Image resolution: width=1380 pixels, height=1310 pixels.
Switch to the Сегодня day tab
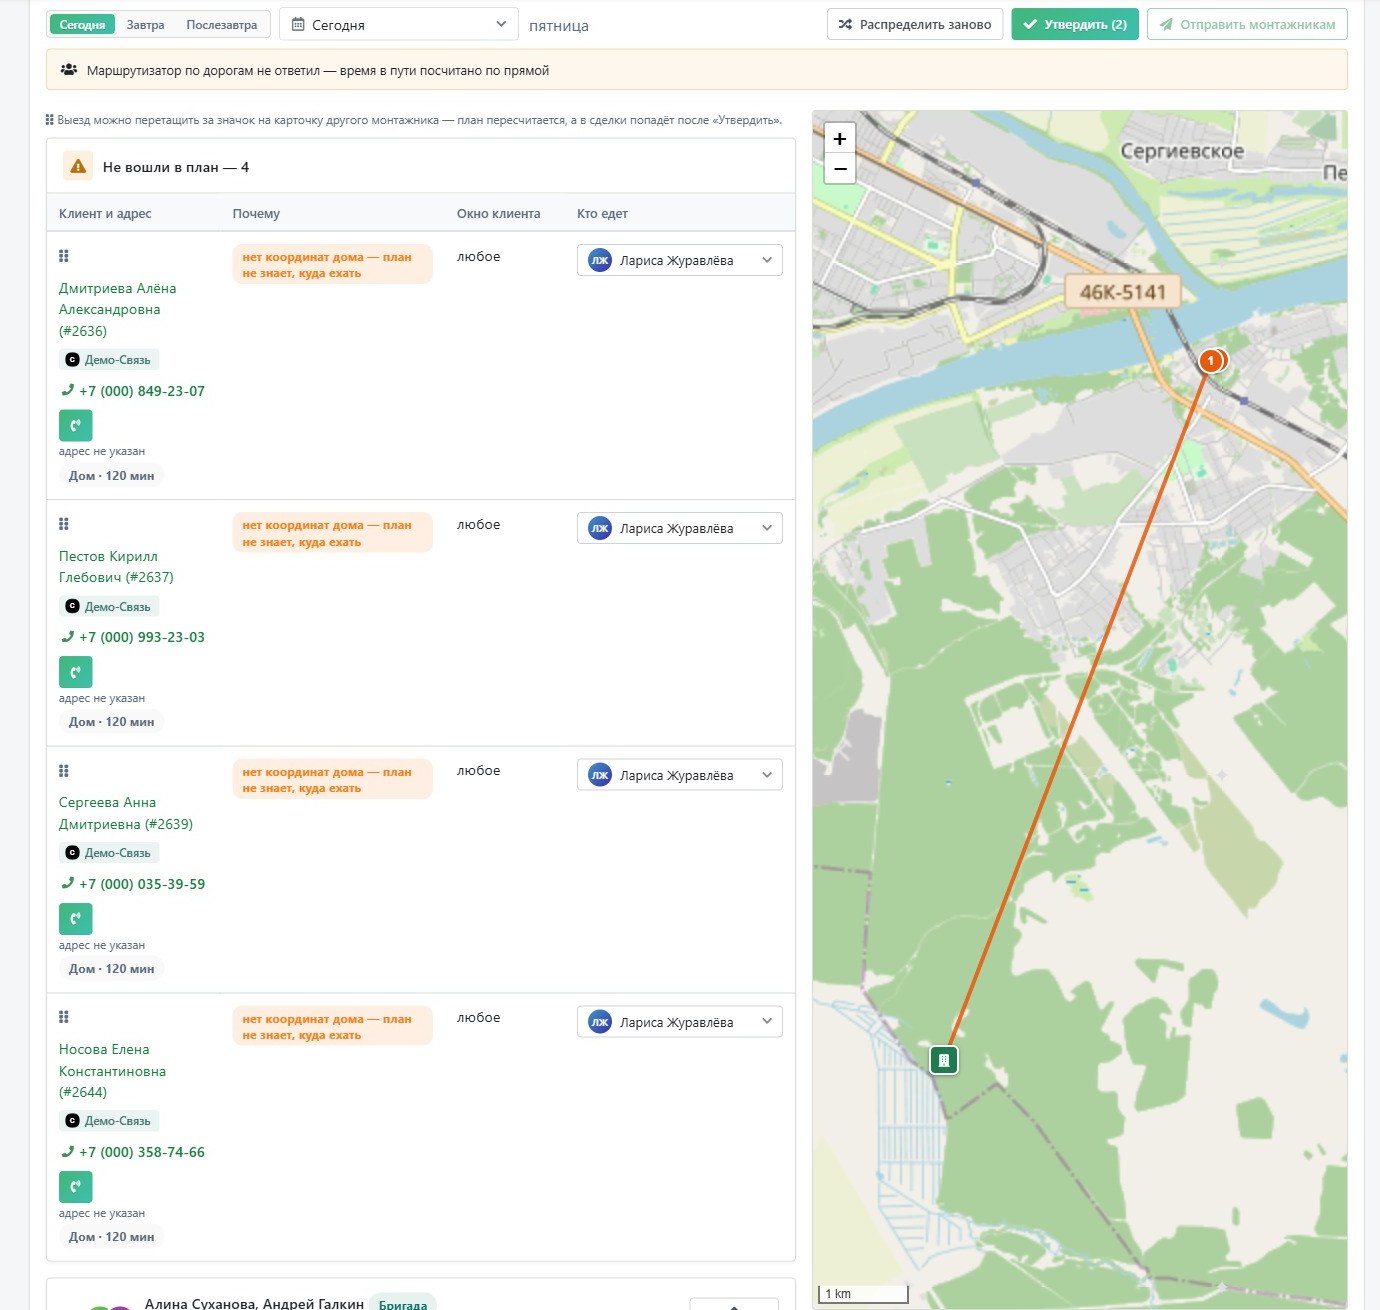coord(82,25)
